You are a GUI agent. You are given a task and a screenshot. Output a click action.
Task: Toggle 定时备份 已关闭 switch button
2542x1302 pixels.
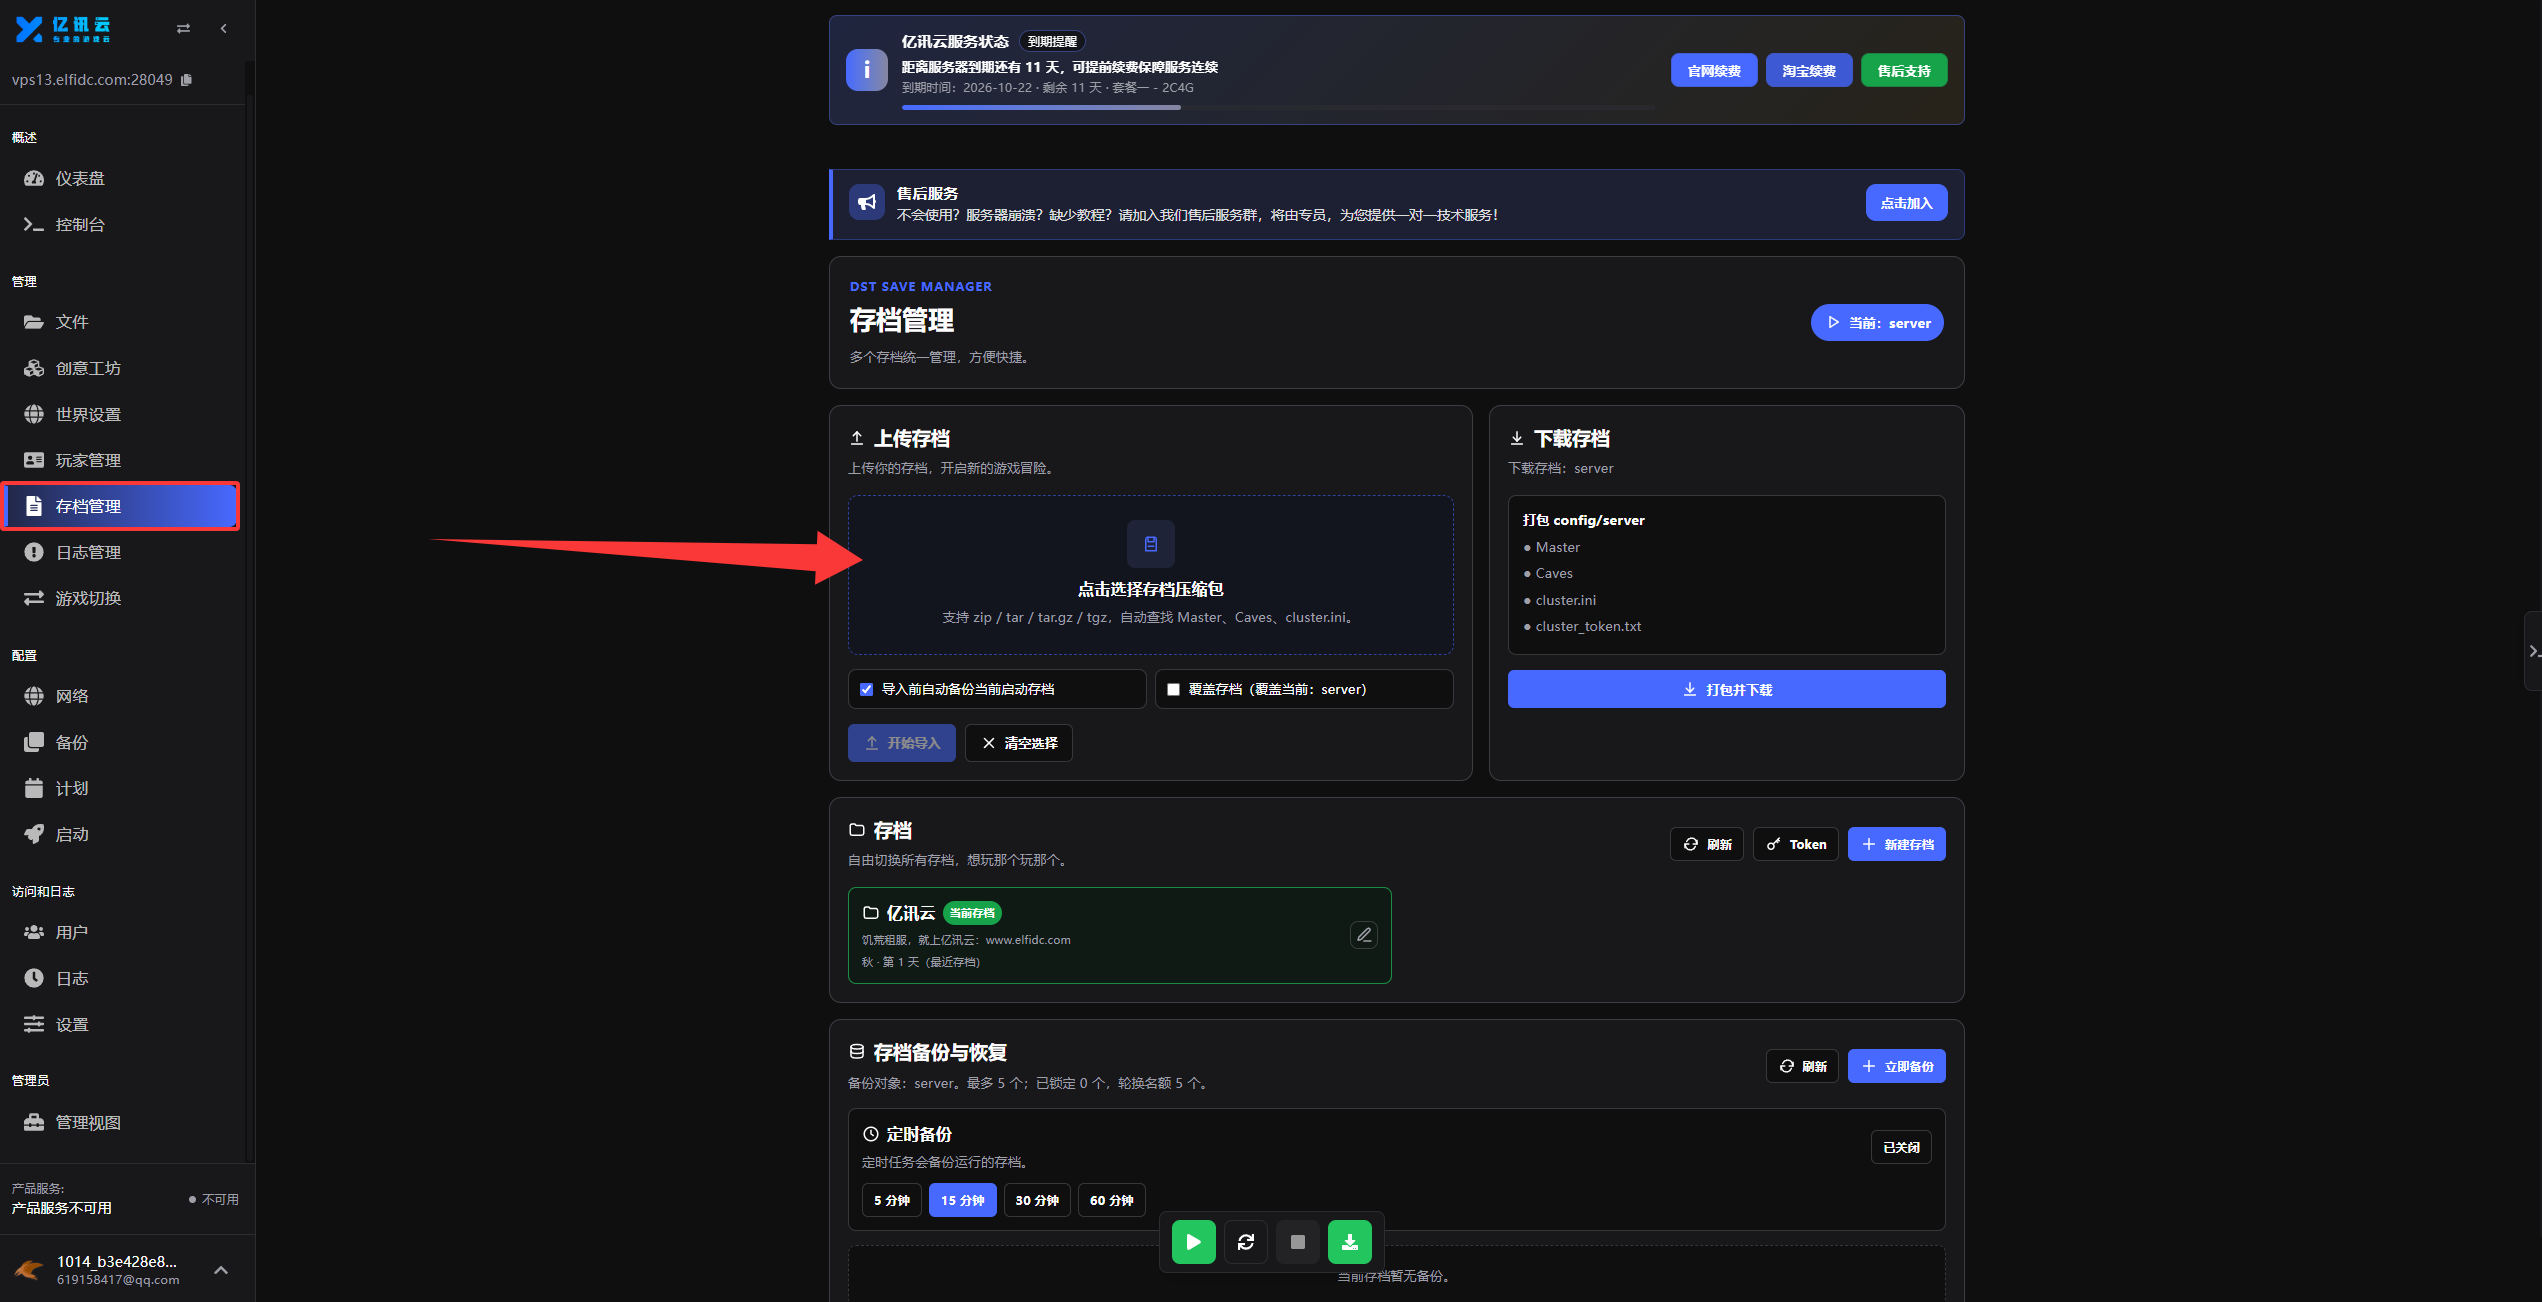[x=1901, y=1147]
